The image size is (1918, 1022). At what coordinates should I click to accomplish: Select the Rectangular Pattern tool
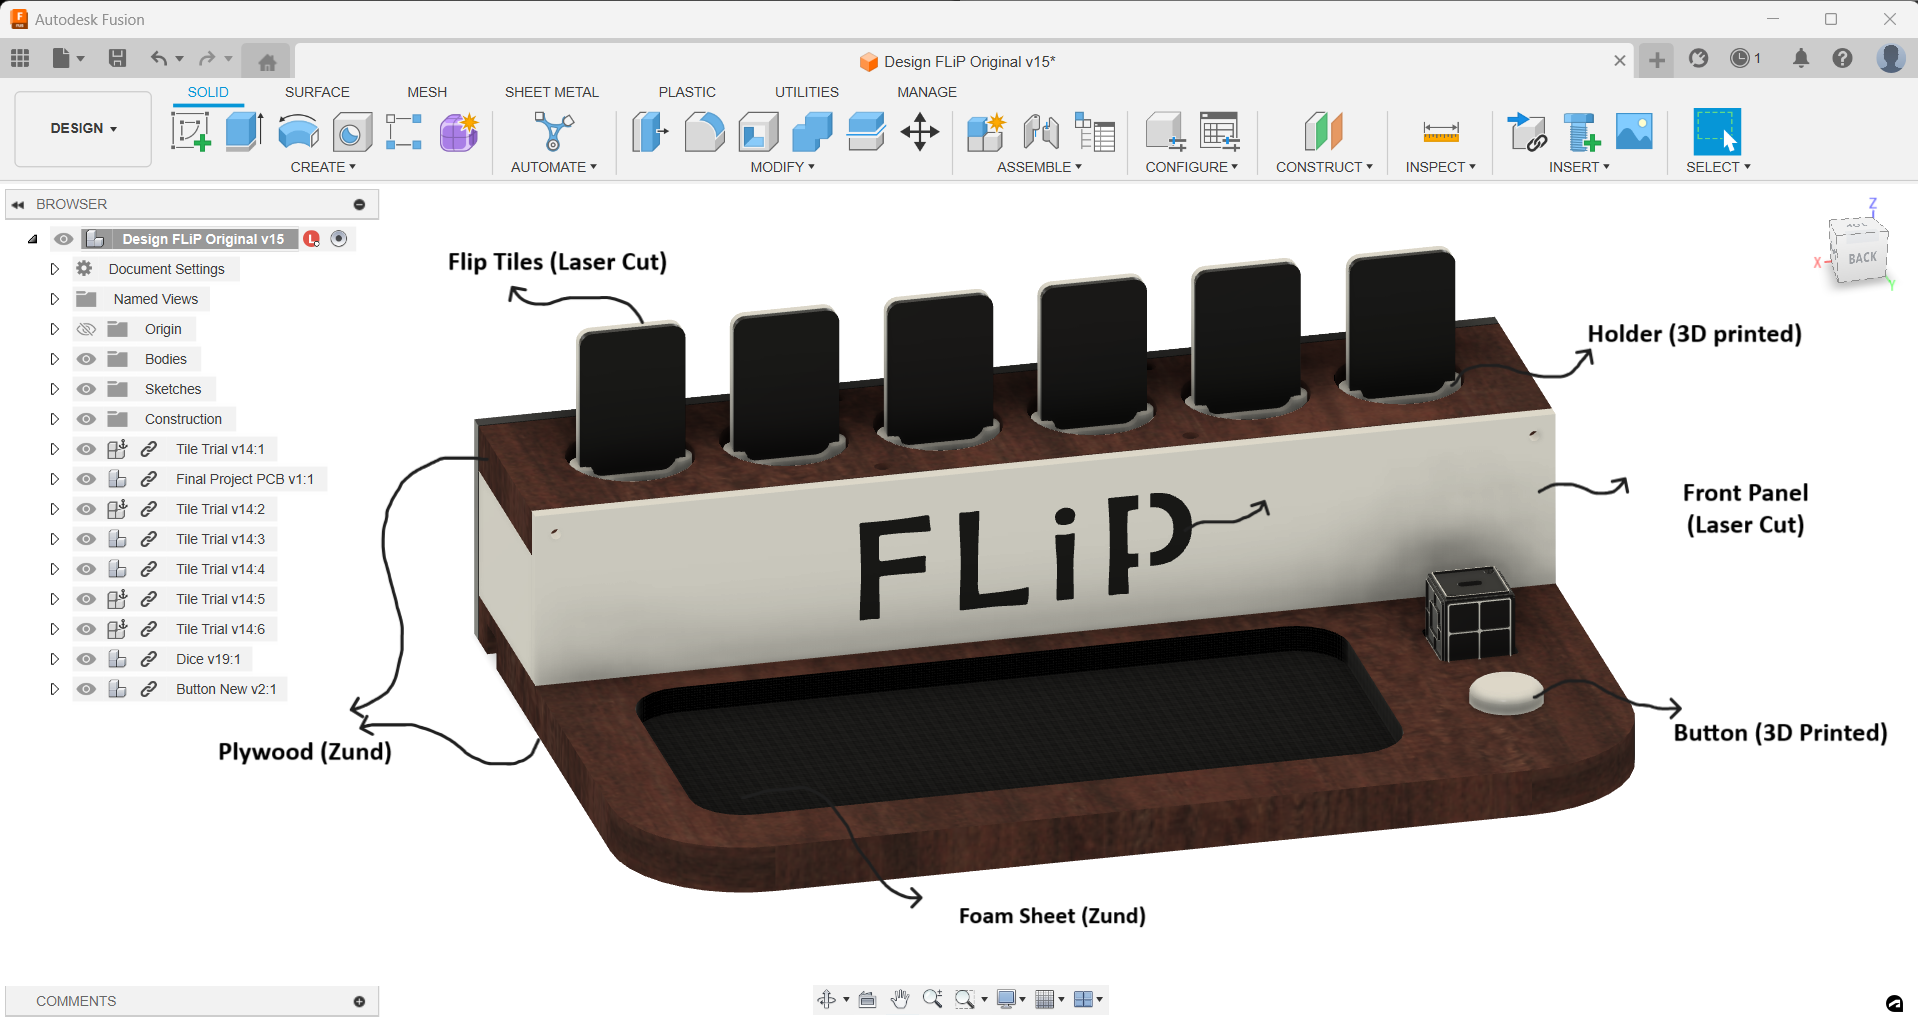click(x=404, y=132)
